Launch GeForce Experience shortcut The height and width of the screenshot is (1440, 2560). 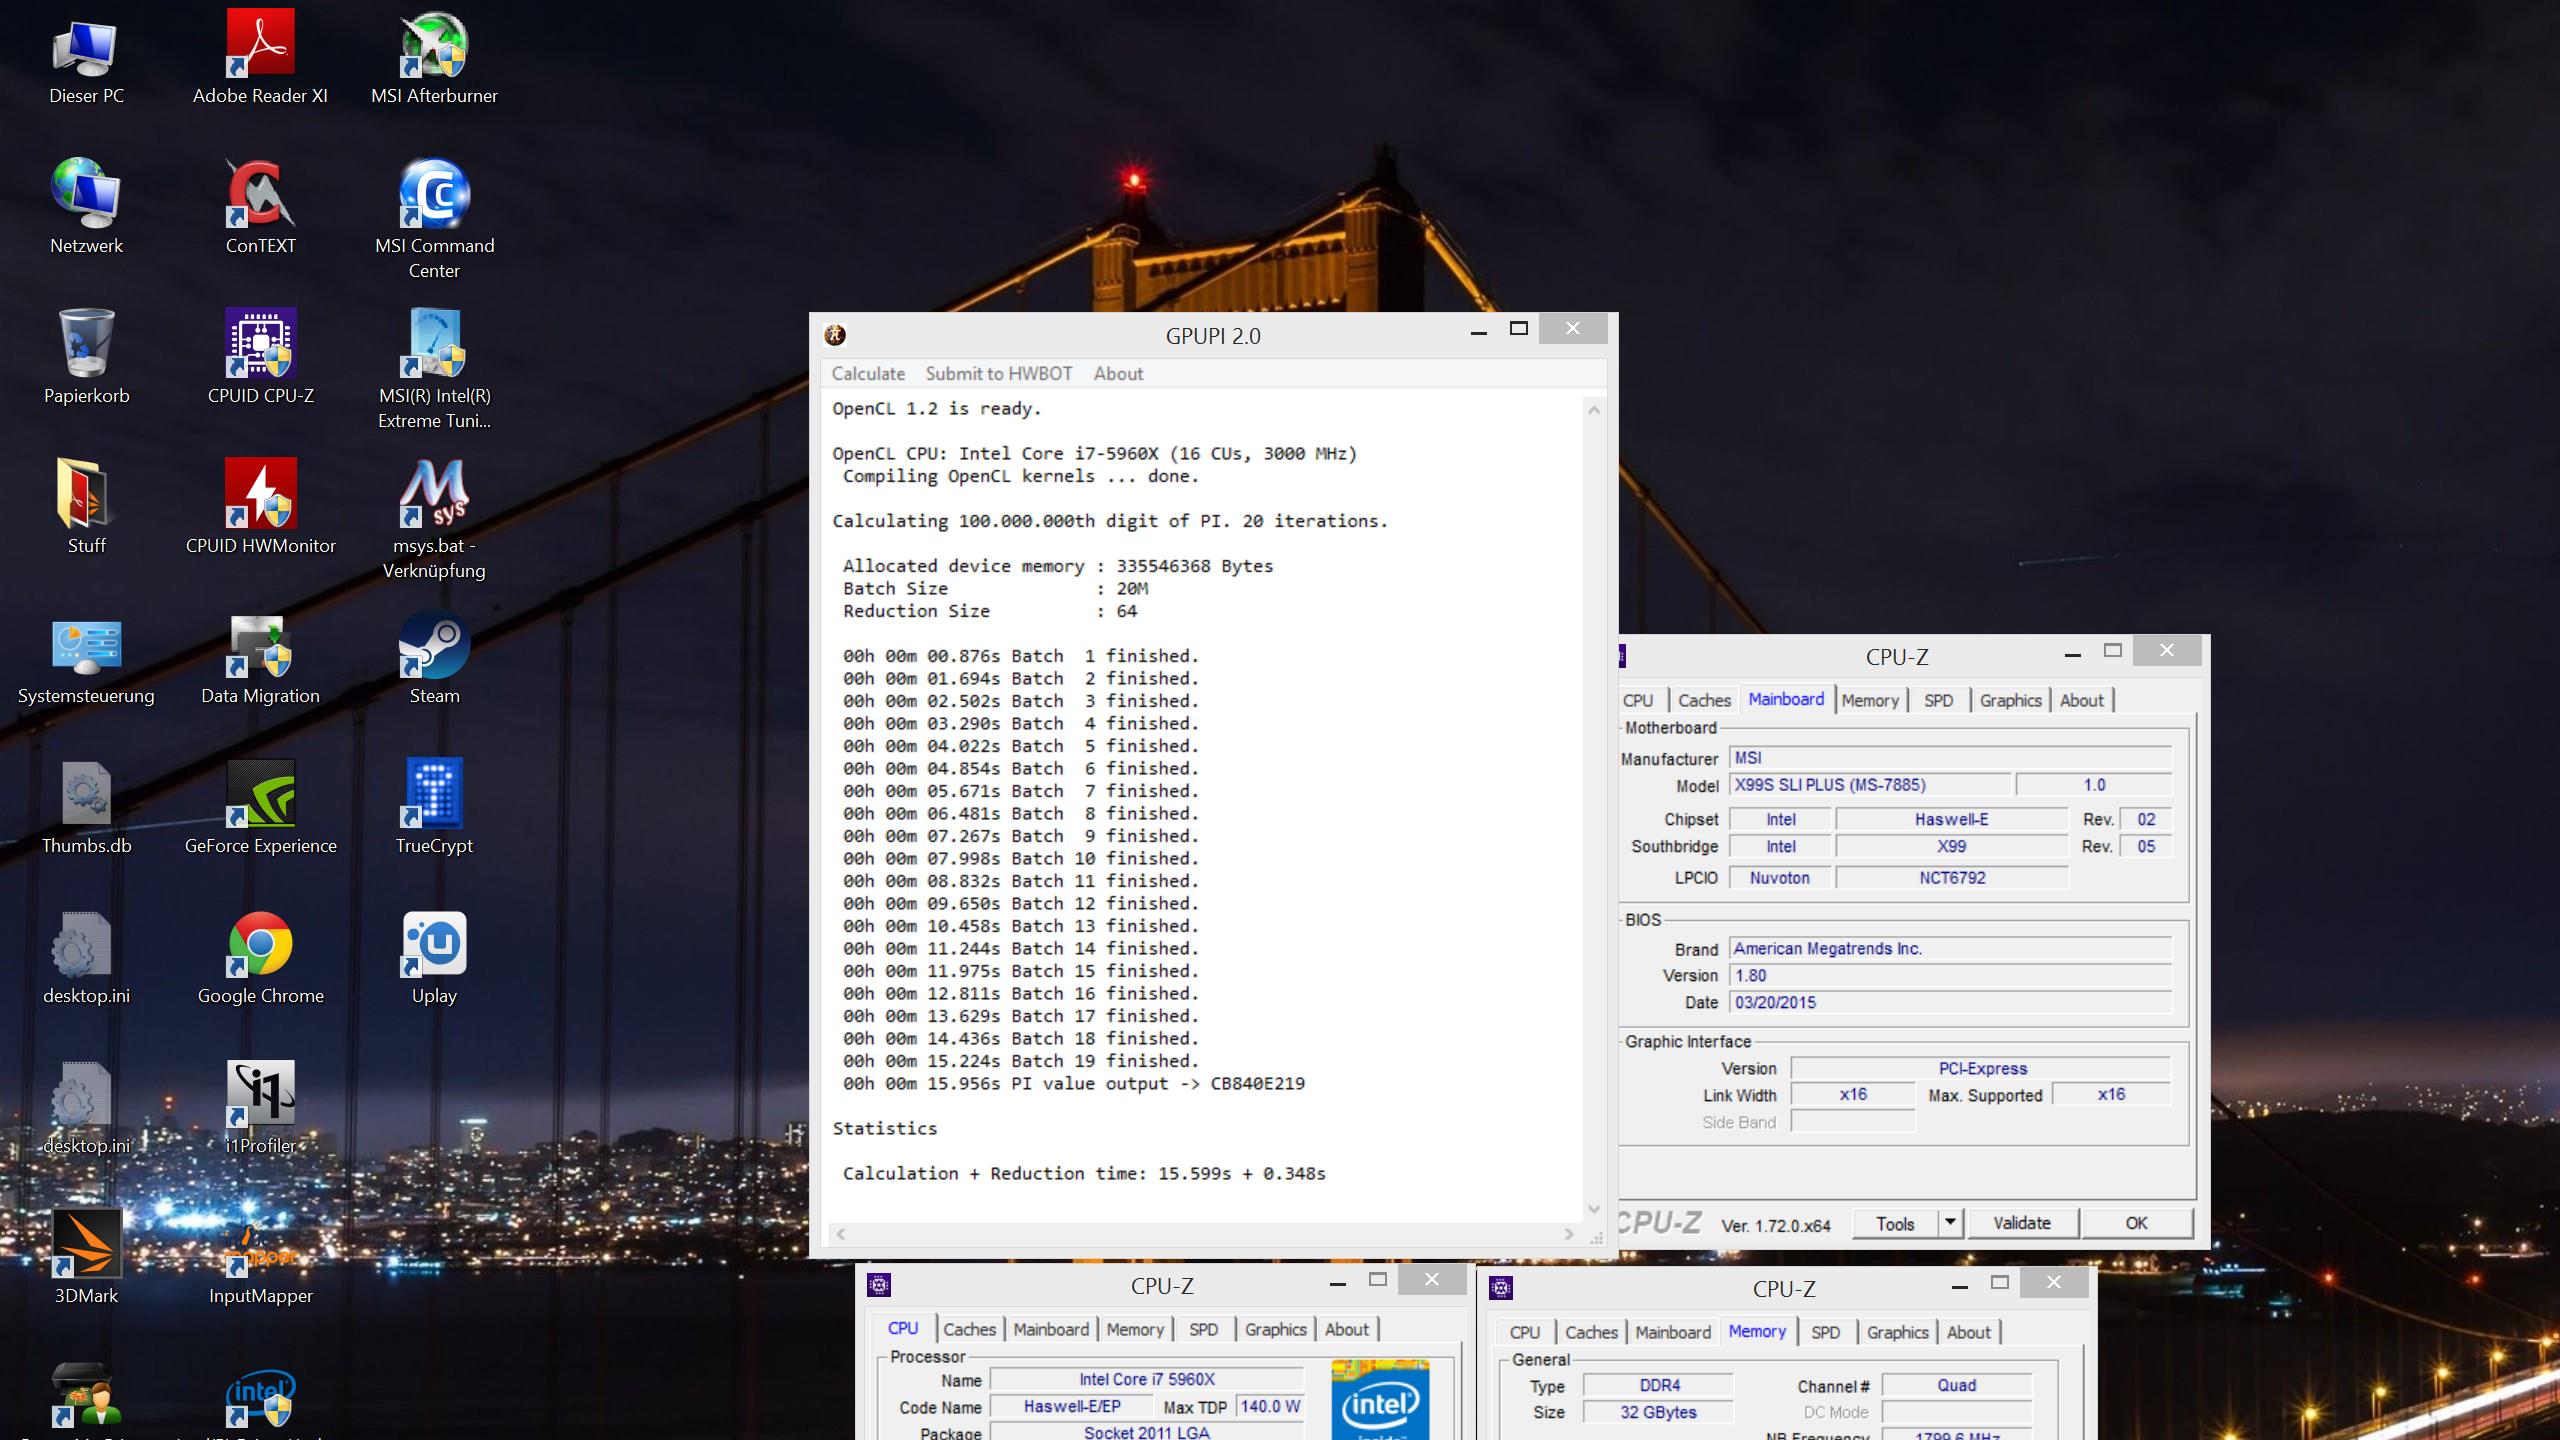[260, 807]
